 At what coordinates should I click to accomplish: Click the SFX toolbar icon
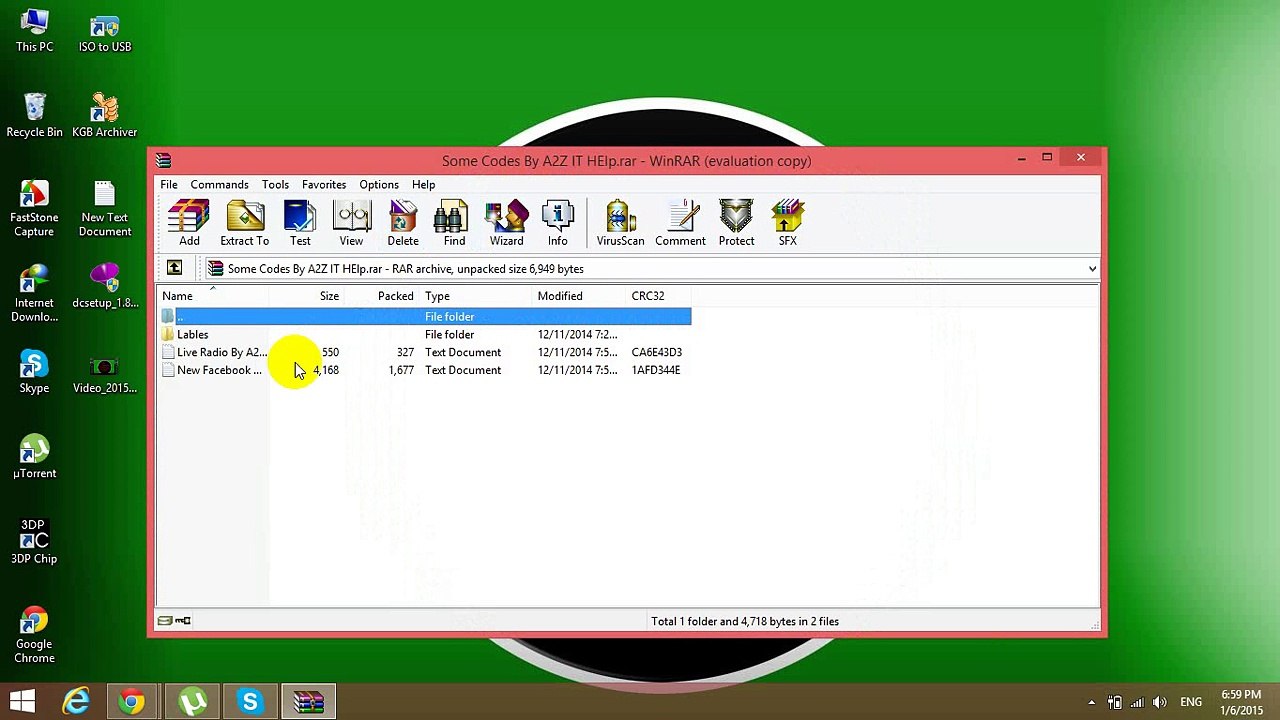[x=788, y=223]
